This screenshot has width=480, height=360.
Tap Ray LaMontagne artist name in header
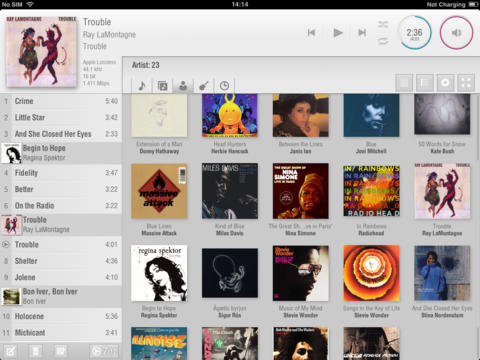[109, 34]
